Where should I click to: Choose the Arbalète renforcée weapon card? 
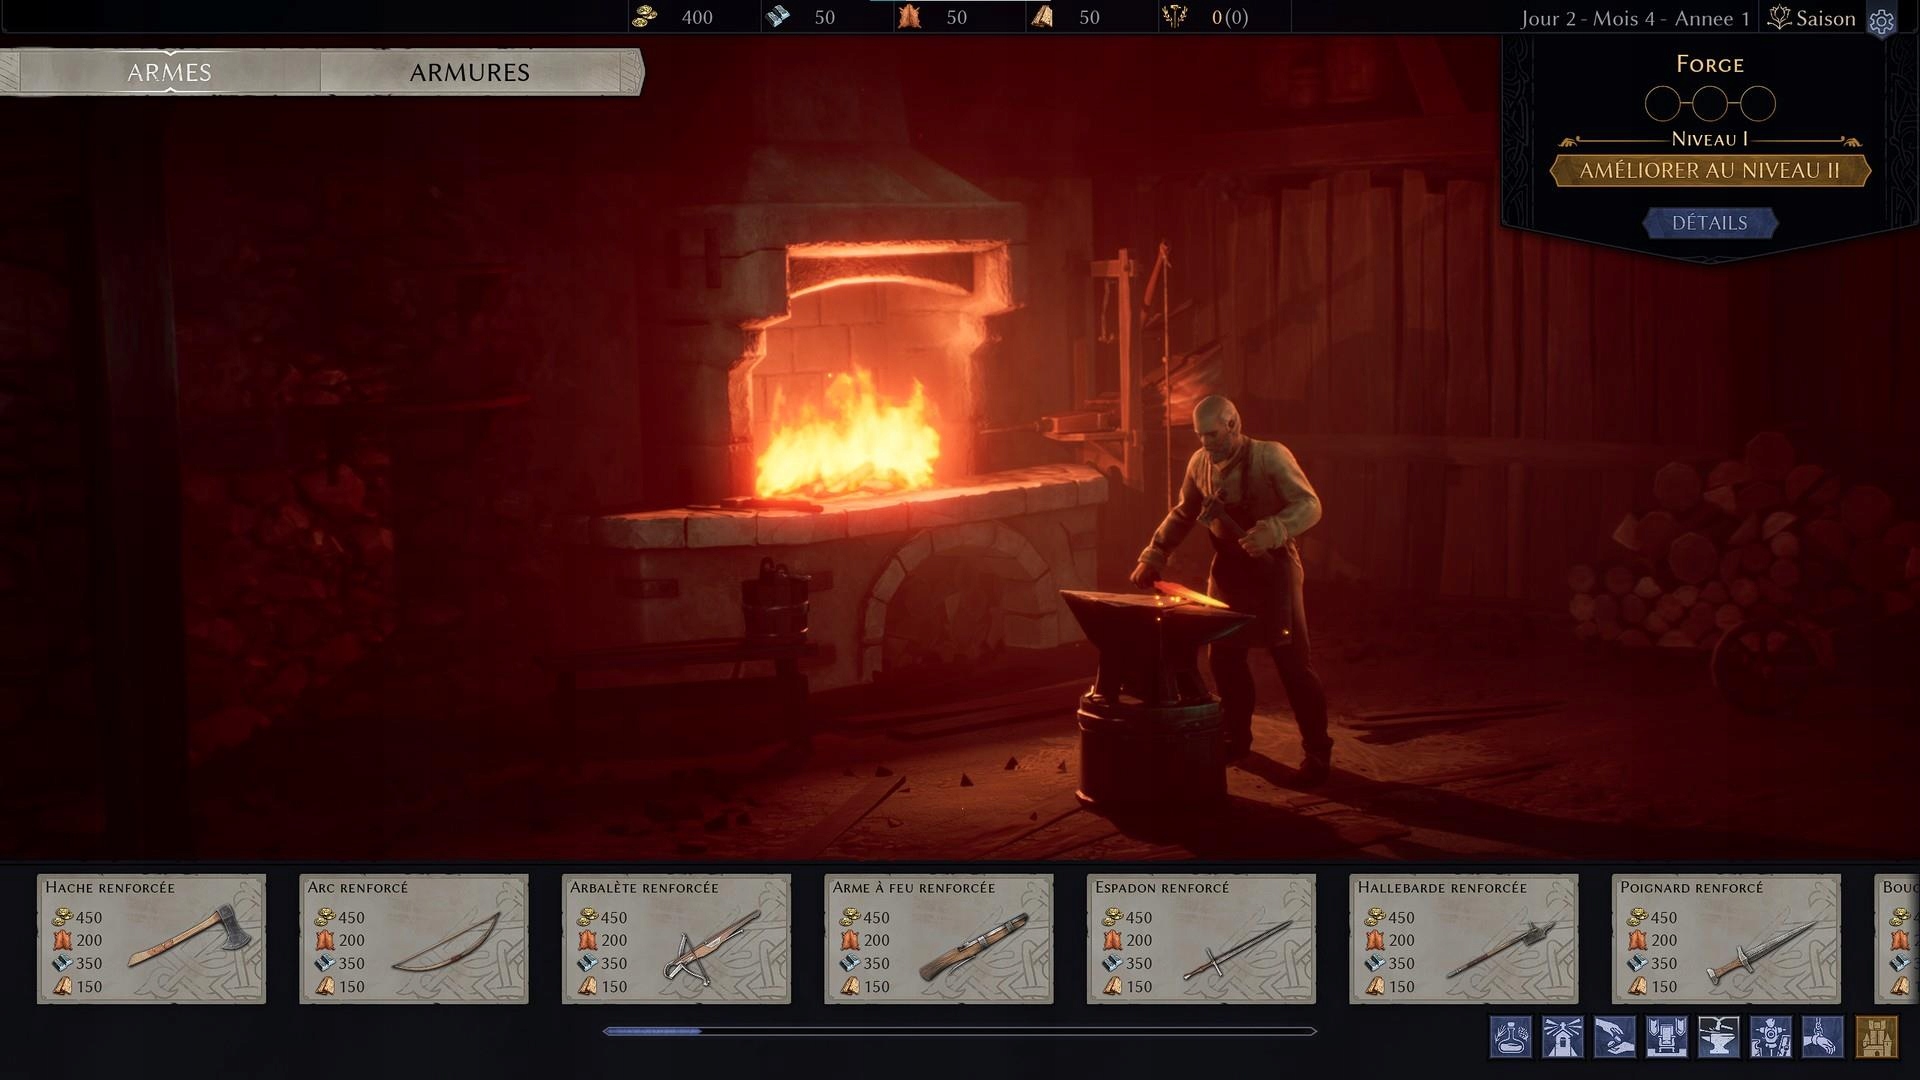676,939
